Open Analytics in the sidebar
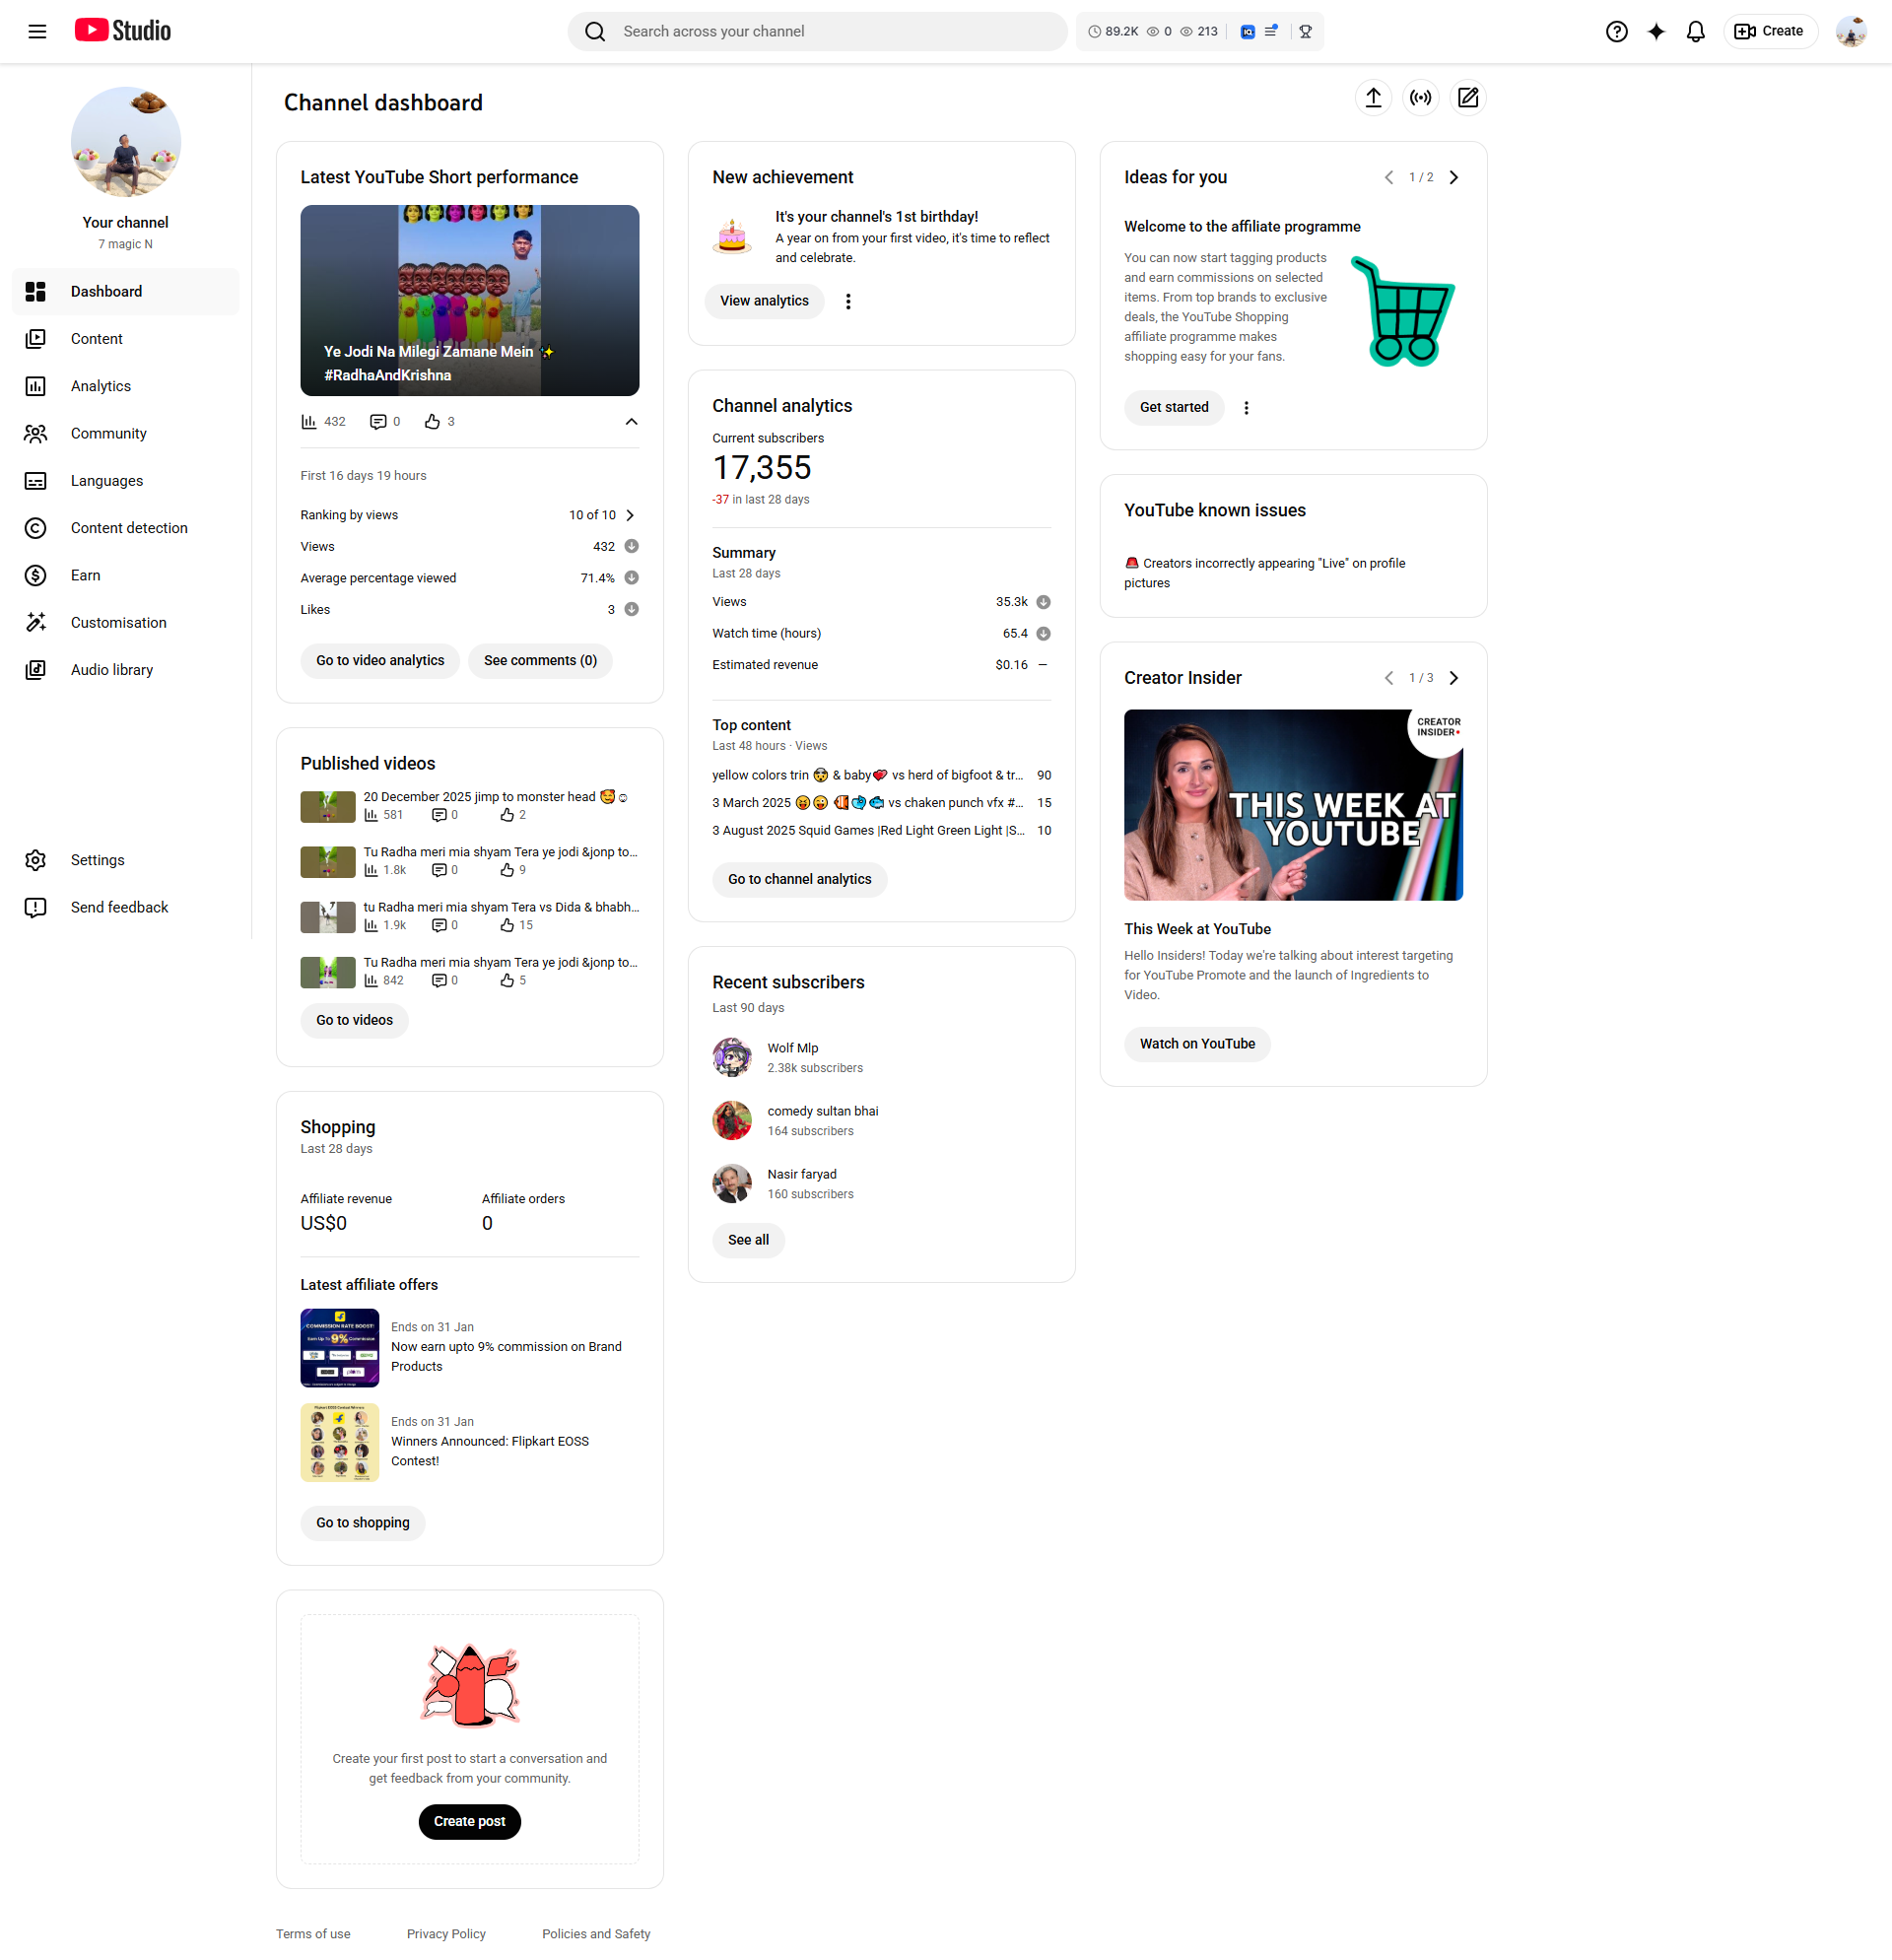 pos(100,386)
